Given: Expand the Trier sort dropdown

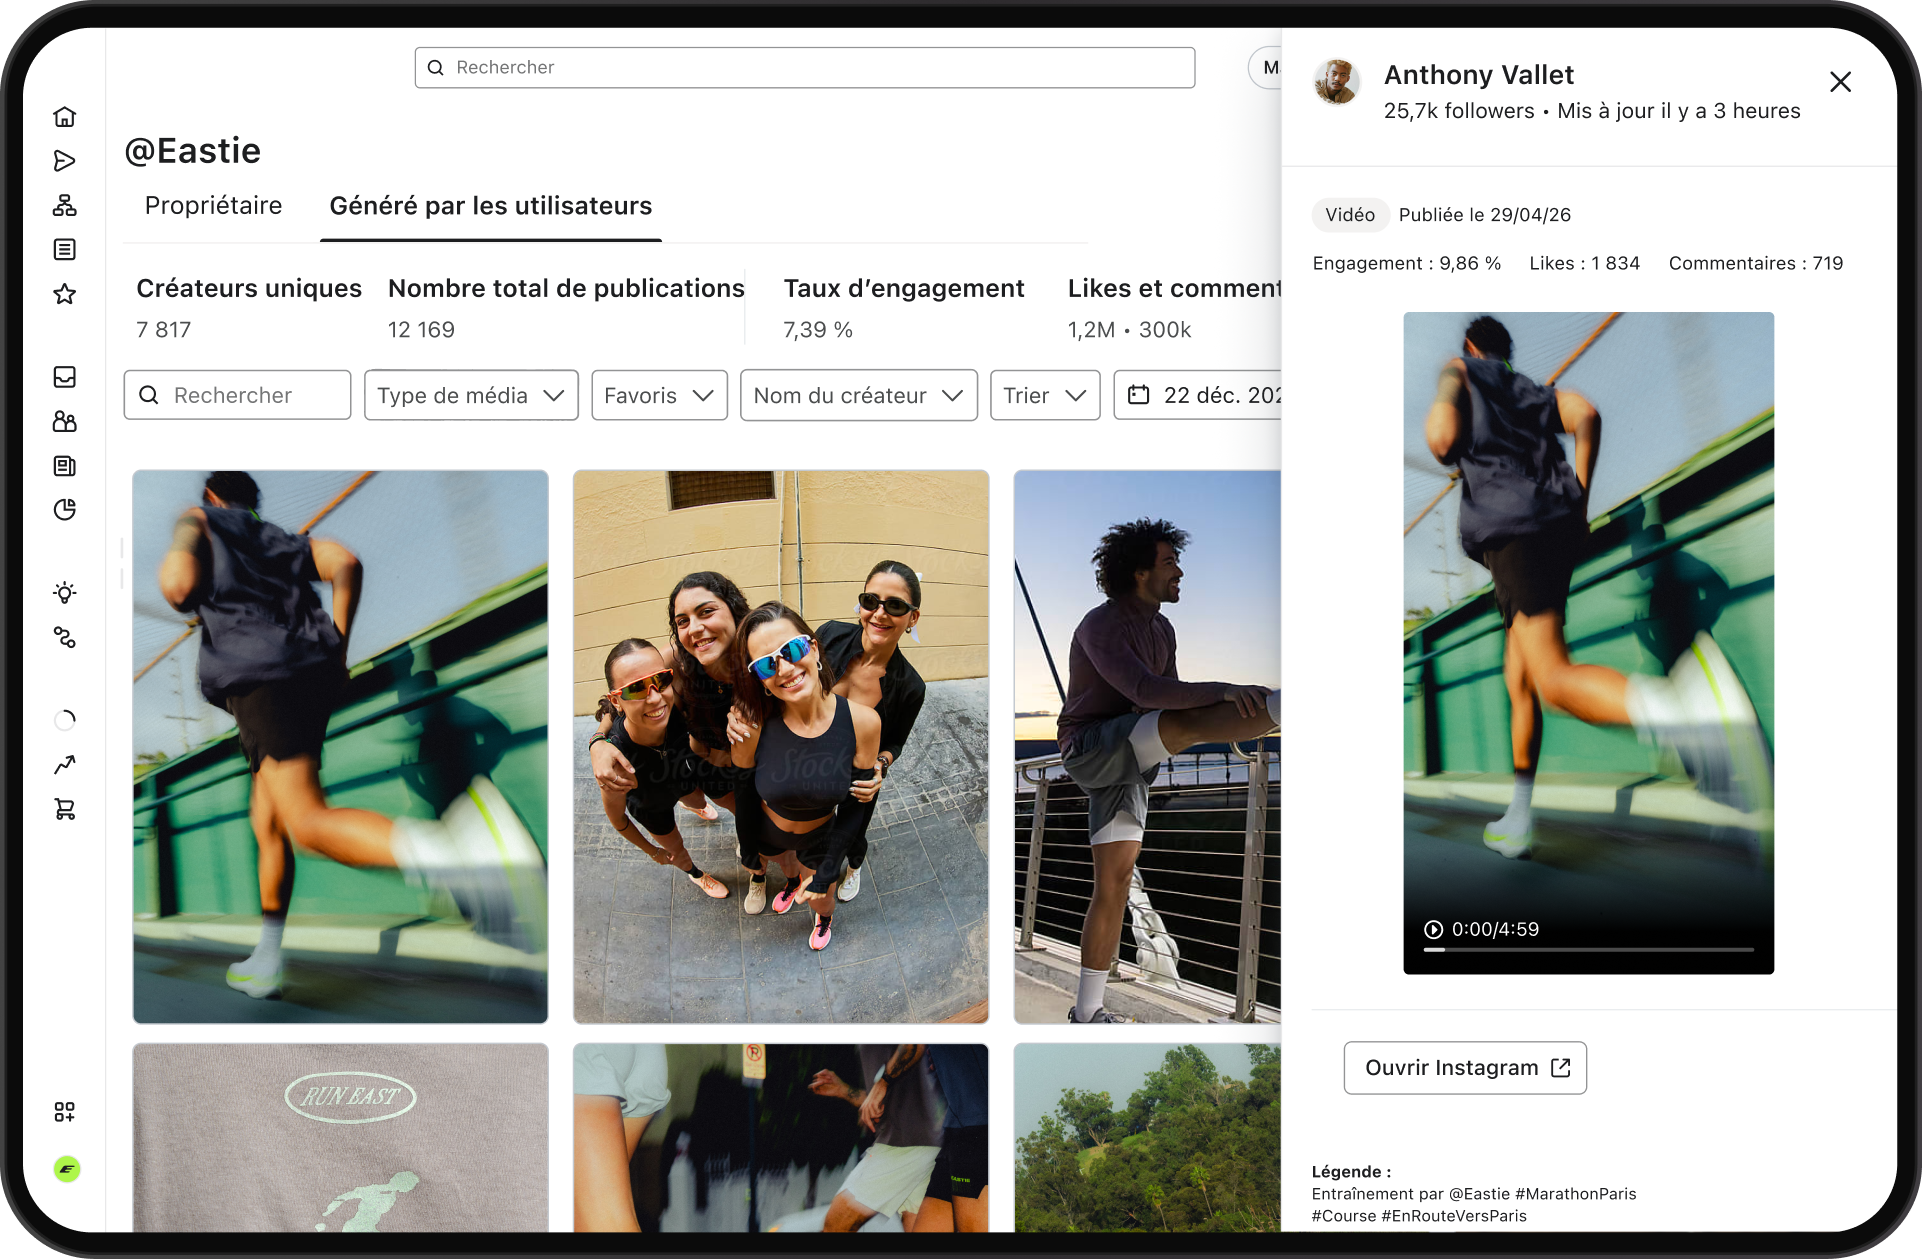Looking at the screenshot, I should 1045,395.
